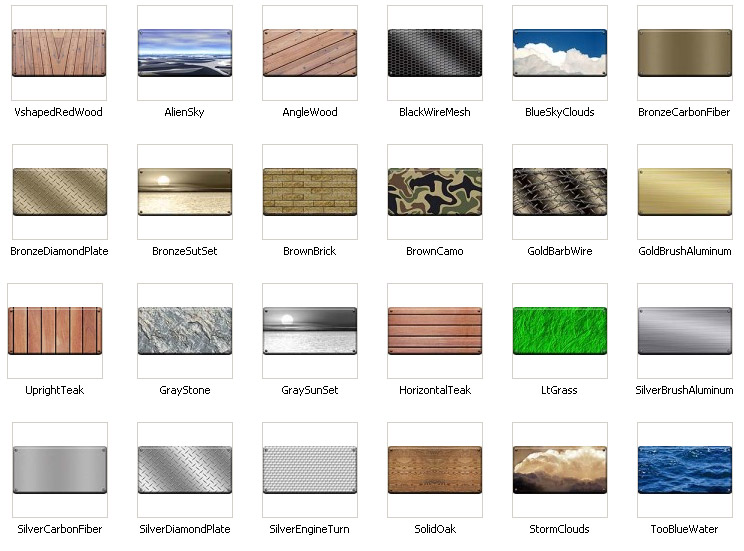Image resolution: width=744 pixels, height=551 pixels.
Task: Select the BronzeDiamondPlate thumbnail
Action: point(60,192)
